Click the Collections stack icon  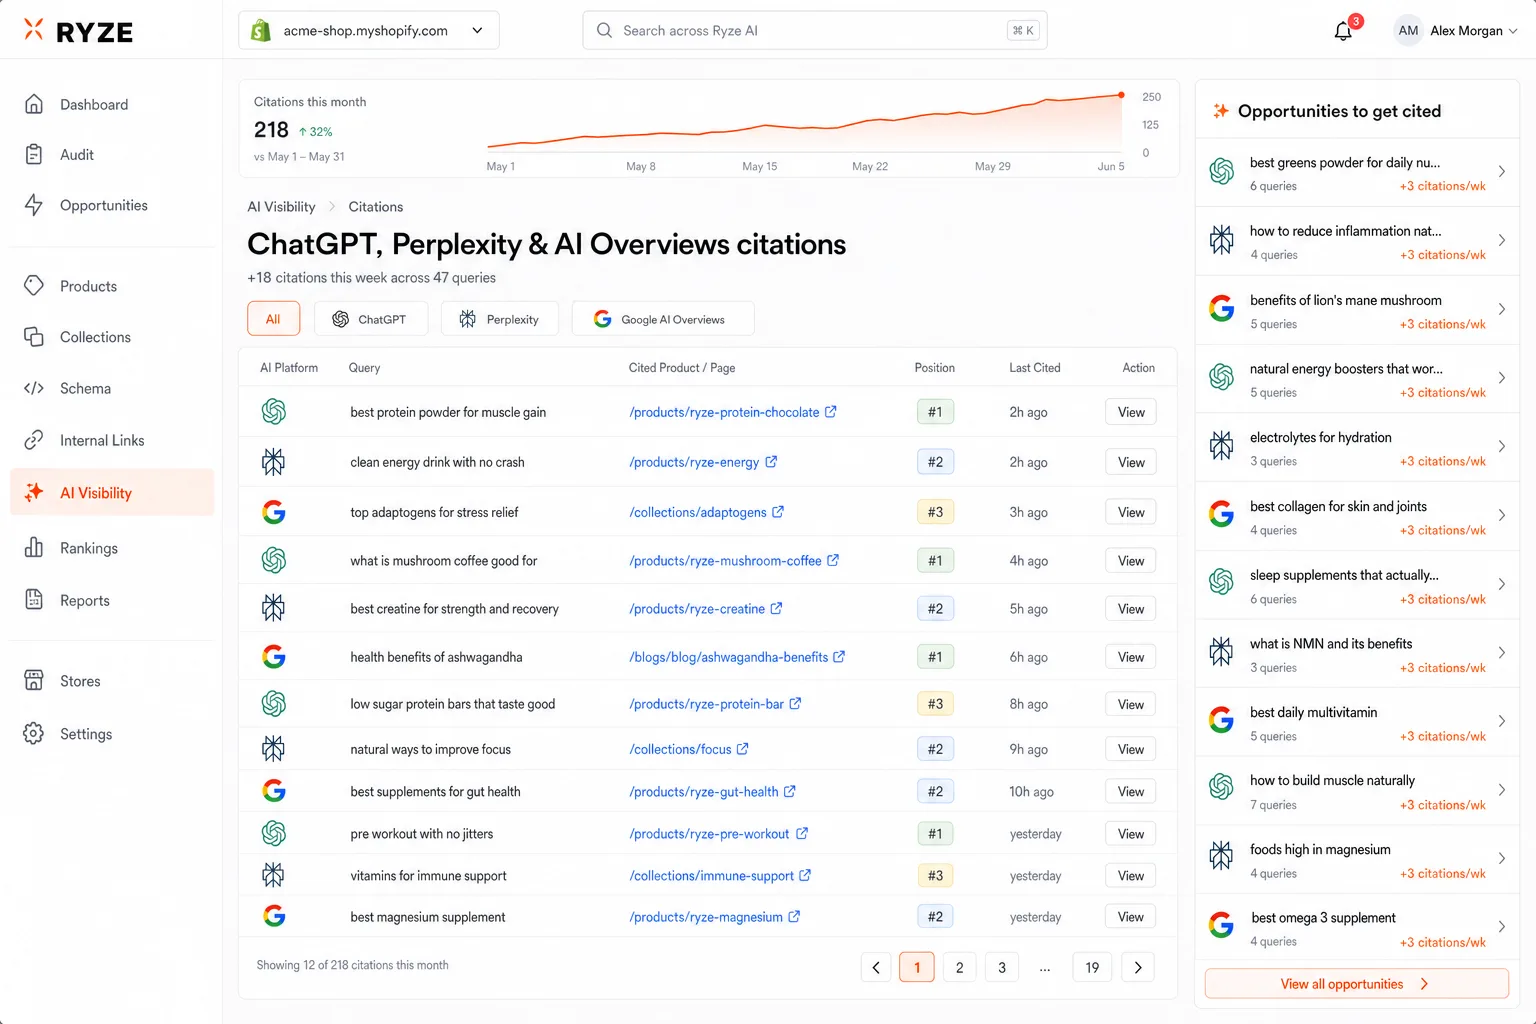[34, 337]
